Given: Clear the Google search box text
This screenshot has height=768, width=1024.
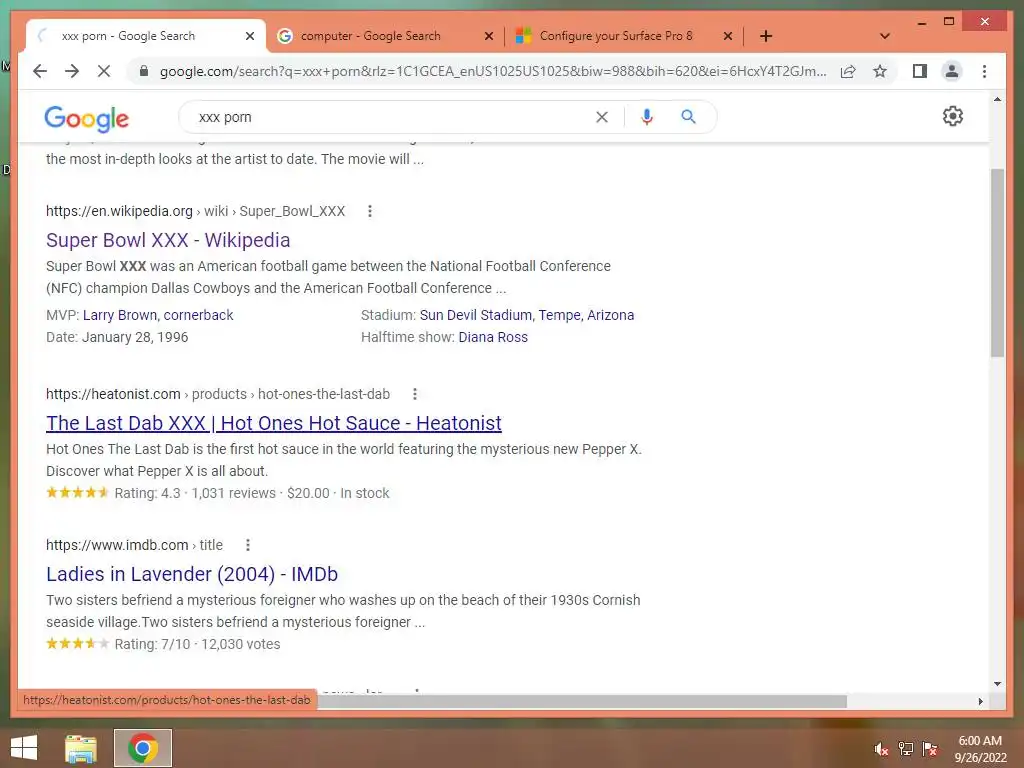Looking at the screenshot, I should 601,118.
